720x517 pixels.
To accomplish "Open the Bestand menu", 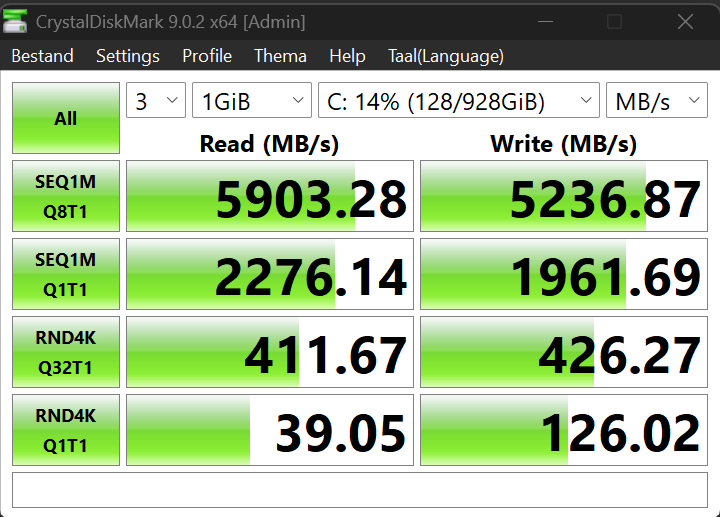I will (42, 56).
